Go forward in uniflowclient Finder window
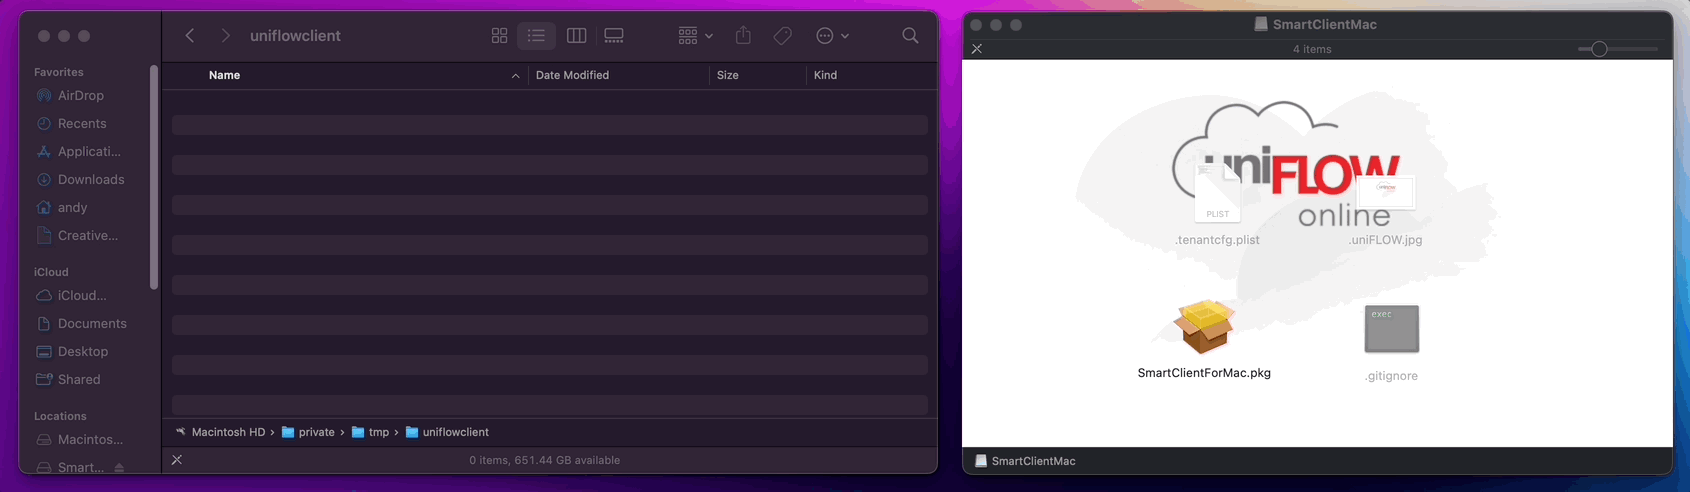Viewport: 1690px width, 492px height. (x=225, y=35)
